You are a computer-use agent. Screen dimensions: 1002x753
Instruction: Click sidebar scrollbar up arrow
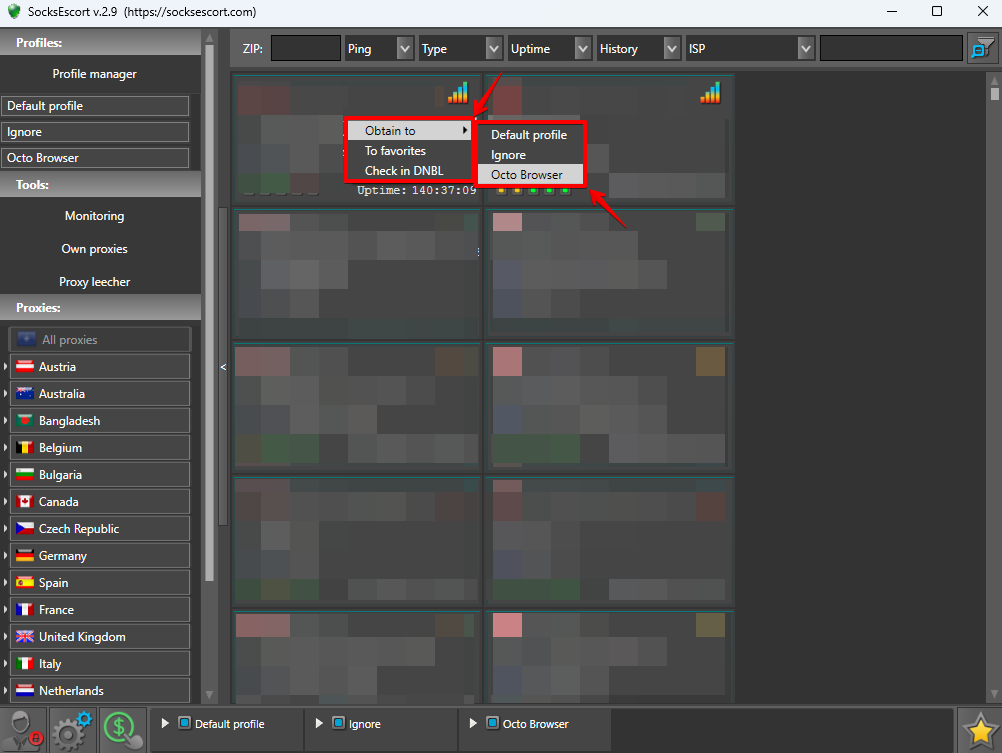click(209, 38)
